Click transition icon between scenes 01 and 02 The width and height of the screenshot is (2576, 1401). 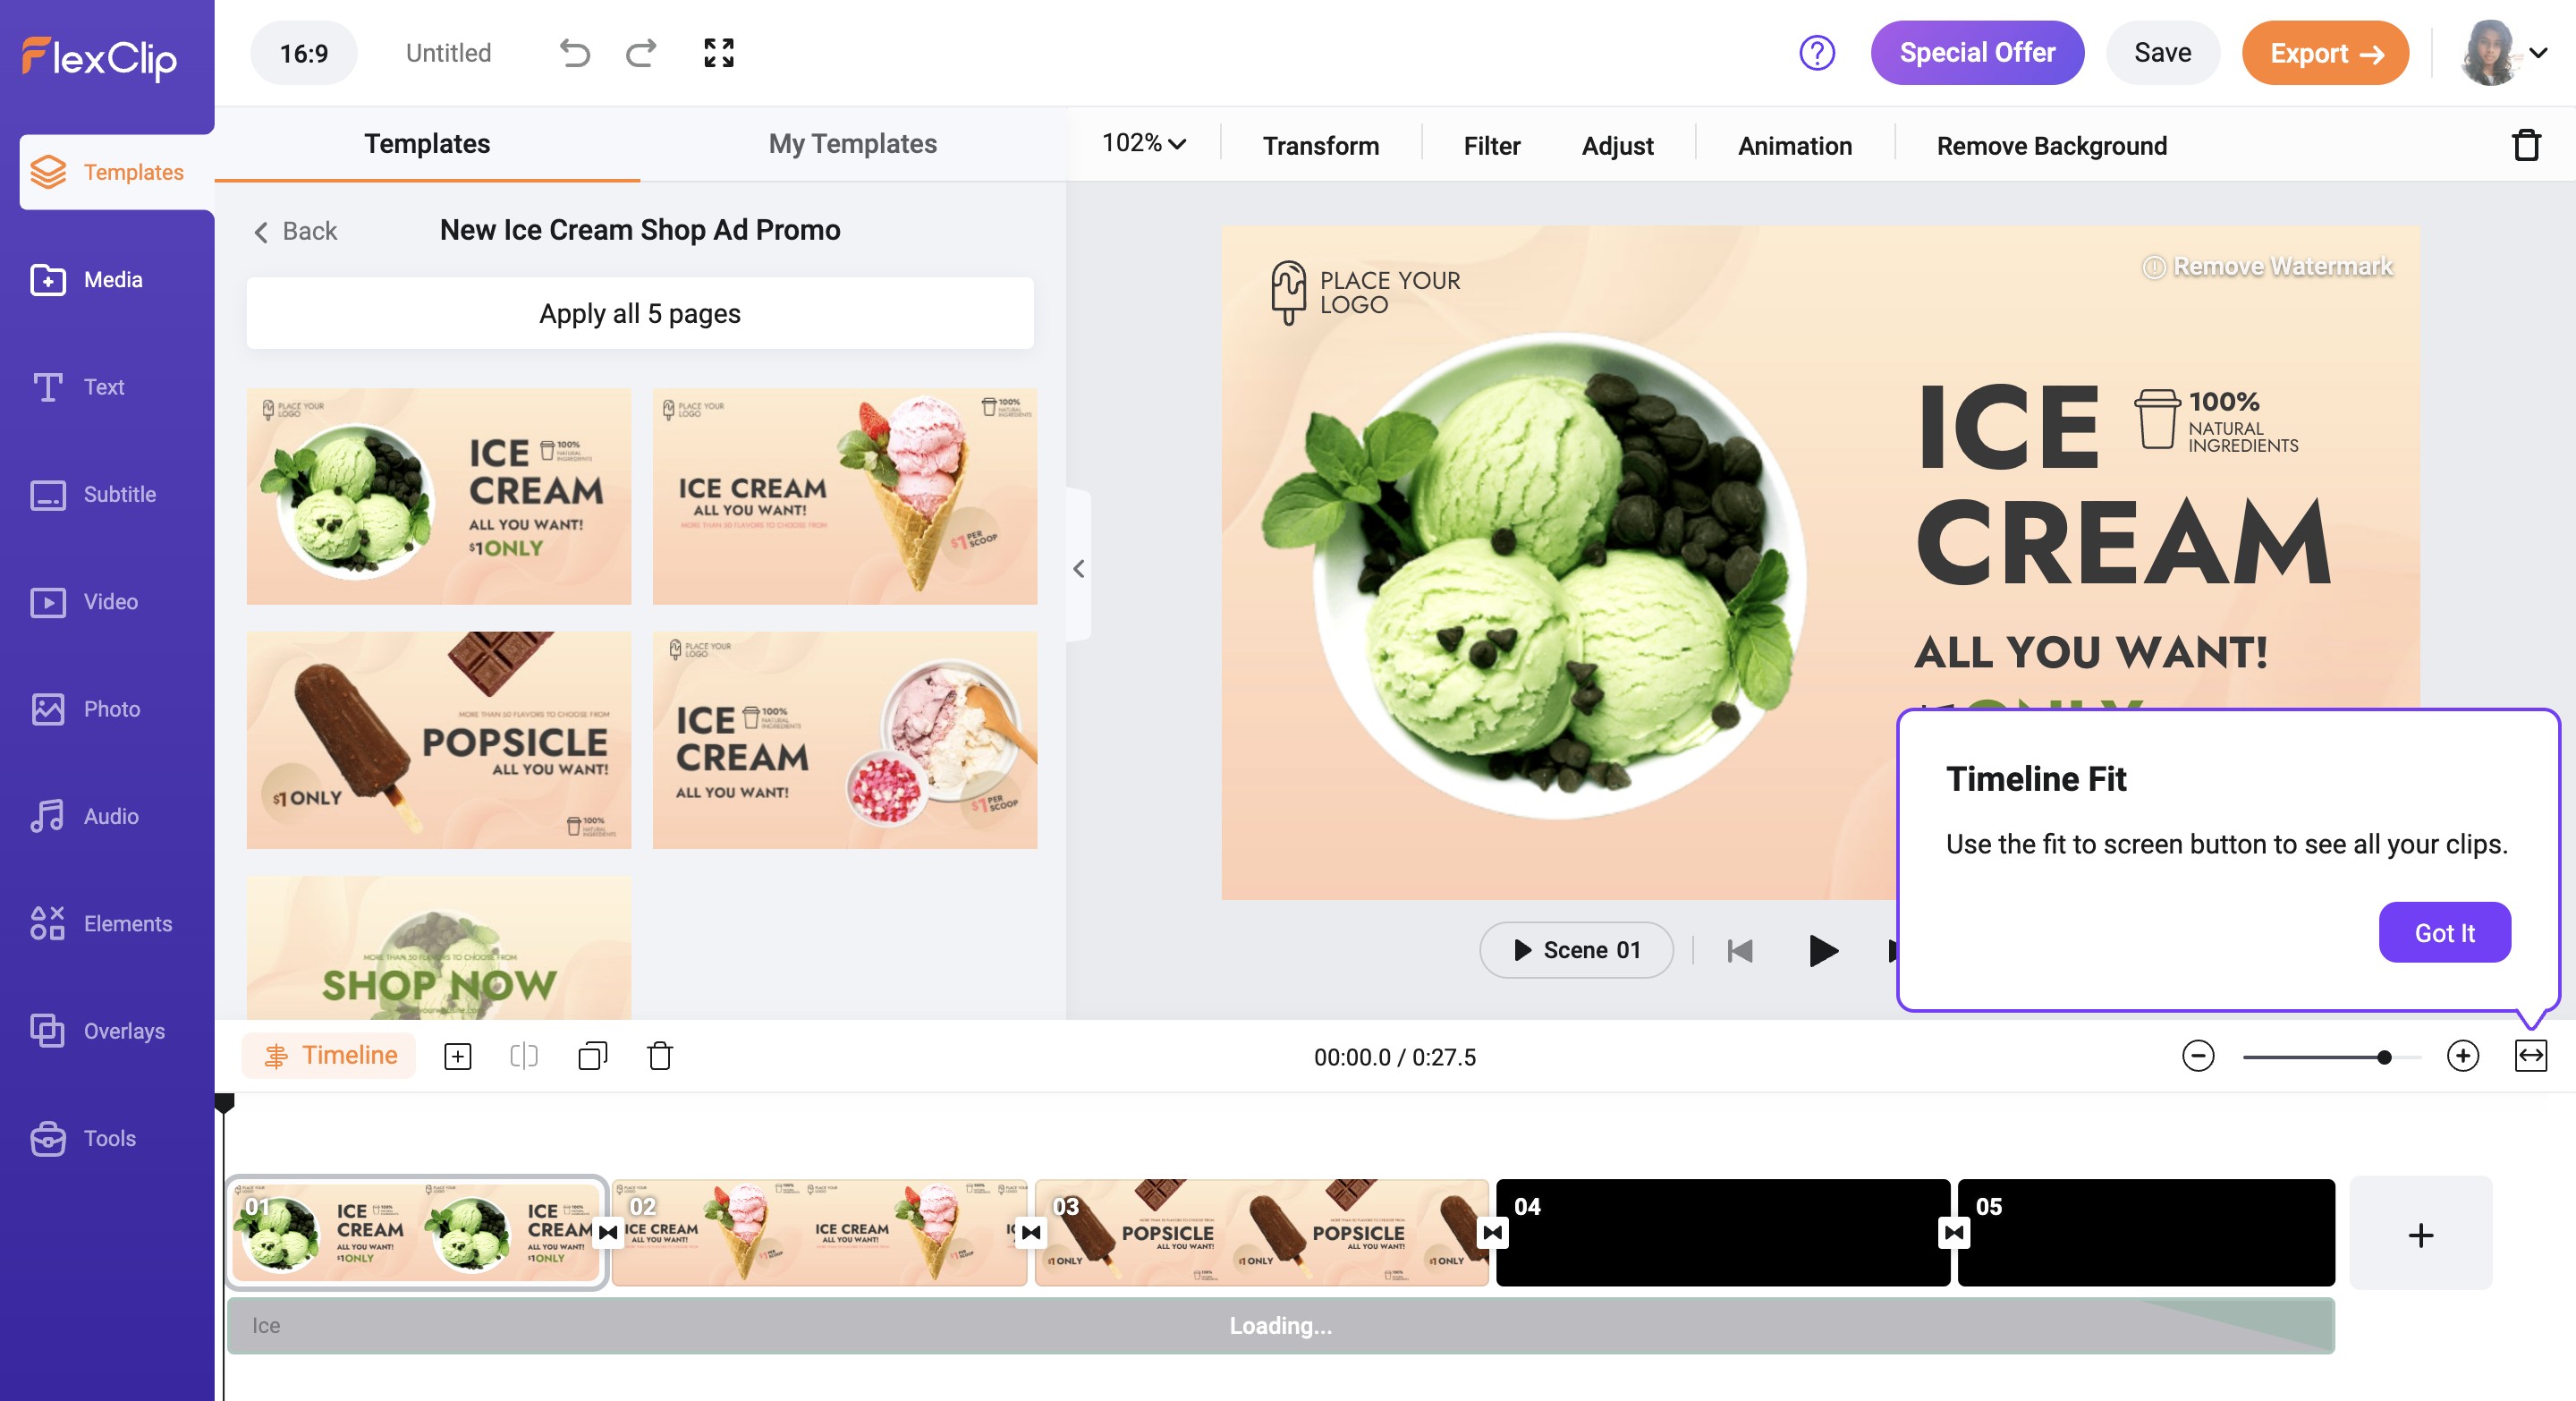608,1232
